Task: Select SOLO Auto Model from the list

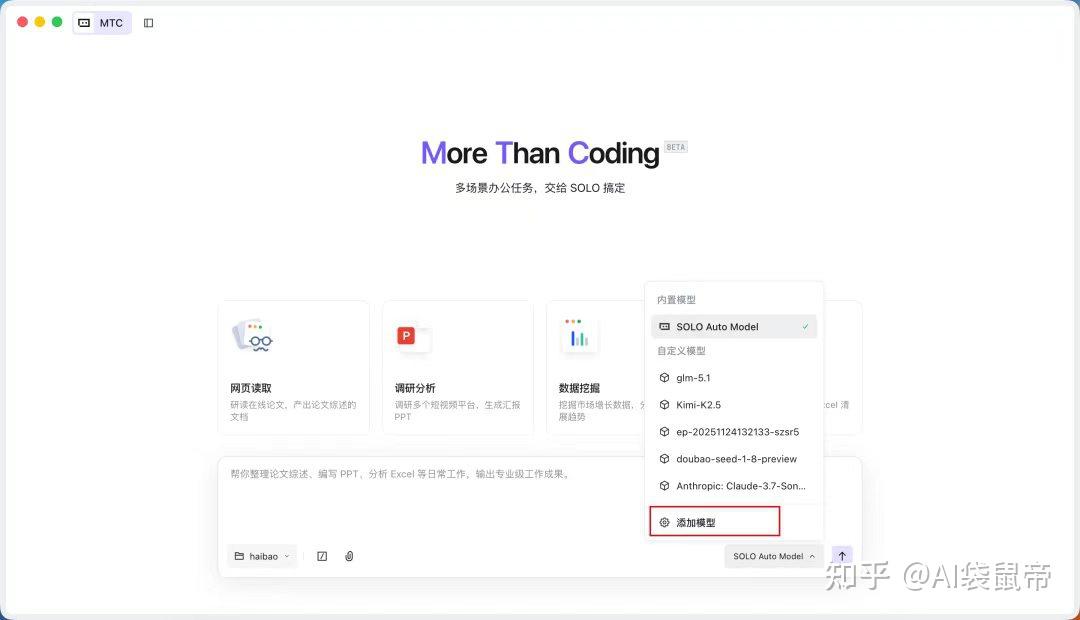Action: [x=734, y=327]
